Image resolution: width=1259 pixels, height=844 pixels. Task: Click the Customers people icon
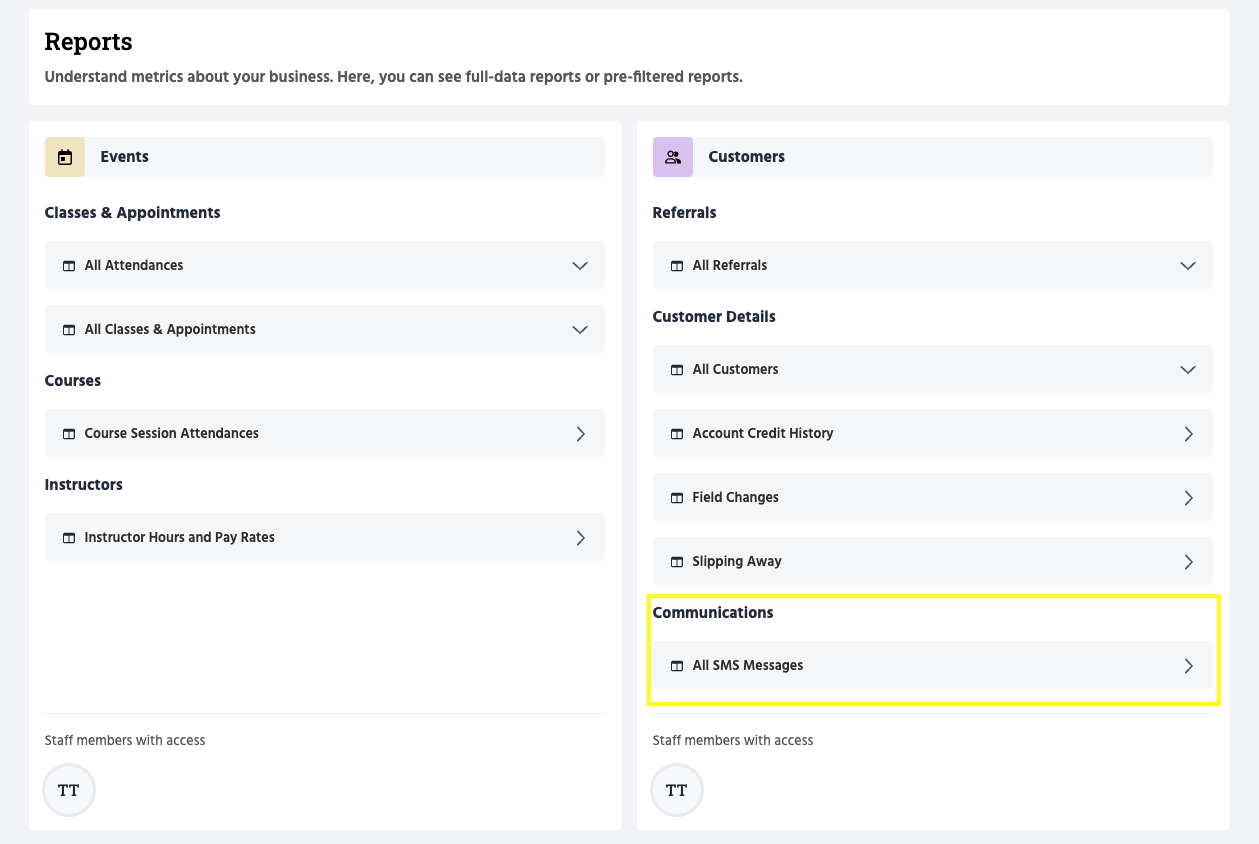click(673, 157)
